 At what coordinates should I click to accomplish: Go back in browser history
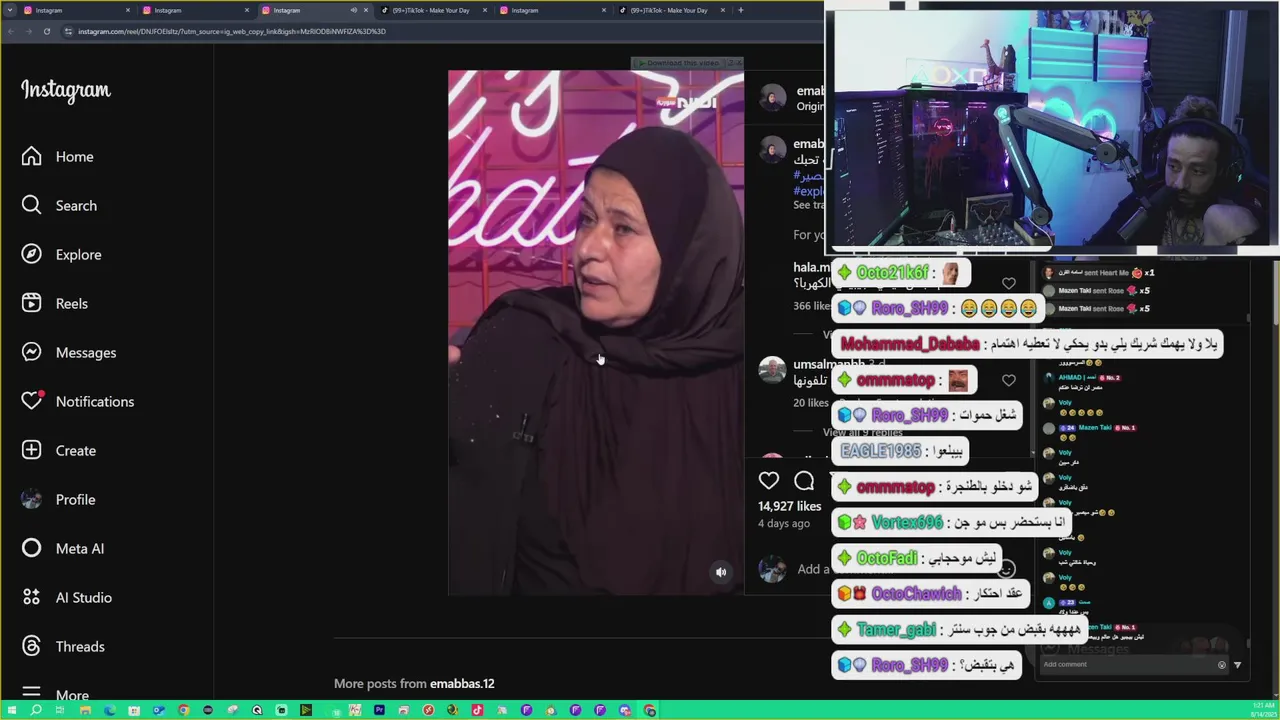pos(10,31)
